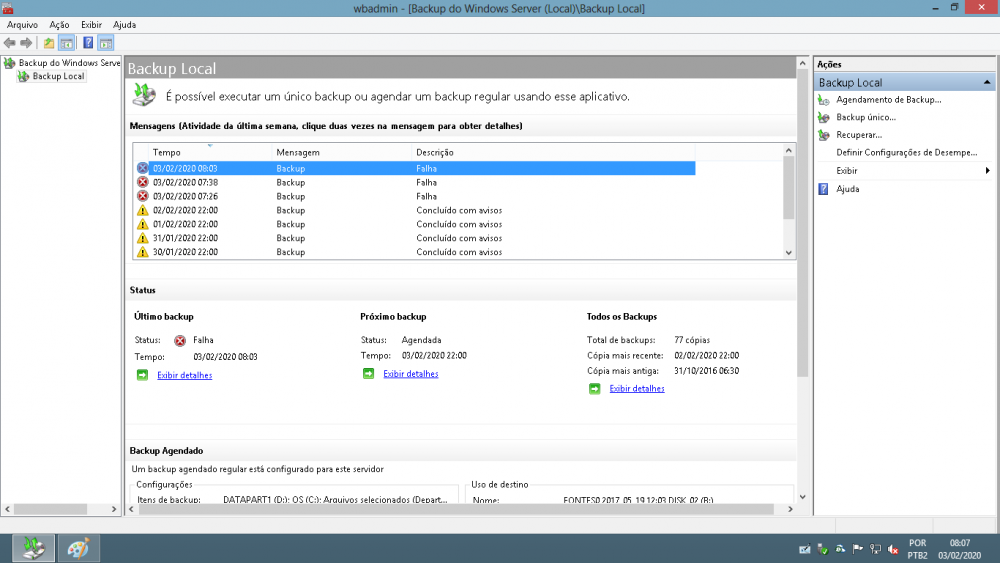
Task: Collapse the Backup Local actions section
Action: [x=987, y=82]
